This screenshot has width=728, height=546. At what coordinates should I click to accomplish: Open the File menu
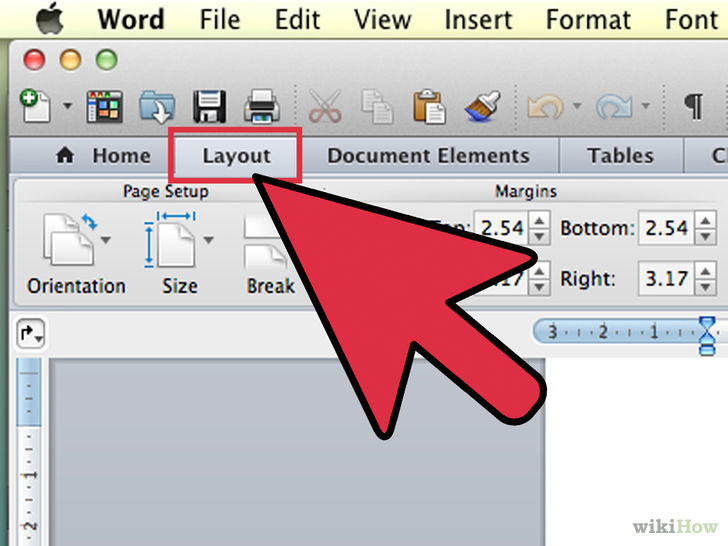(x=220, y=20)
